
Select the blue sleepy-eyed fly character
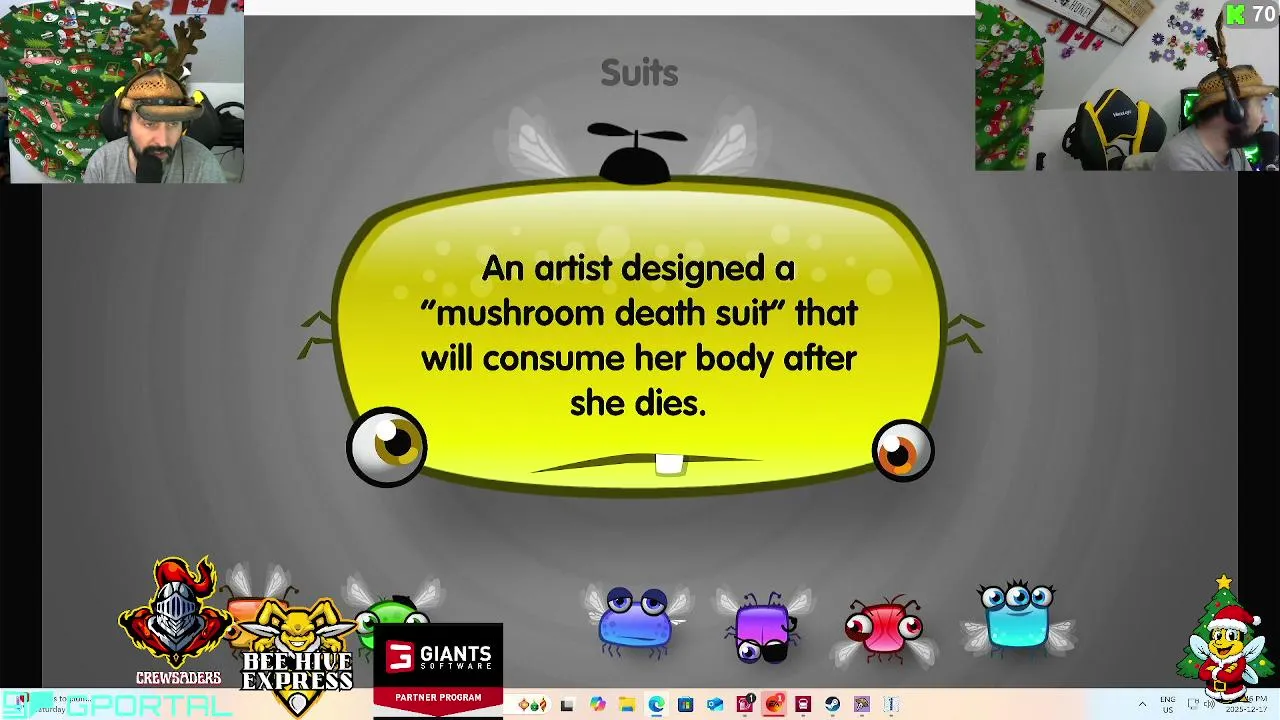coord(638,620)
